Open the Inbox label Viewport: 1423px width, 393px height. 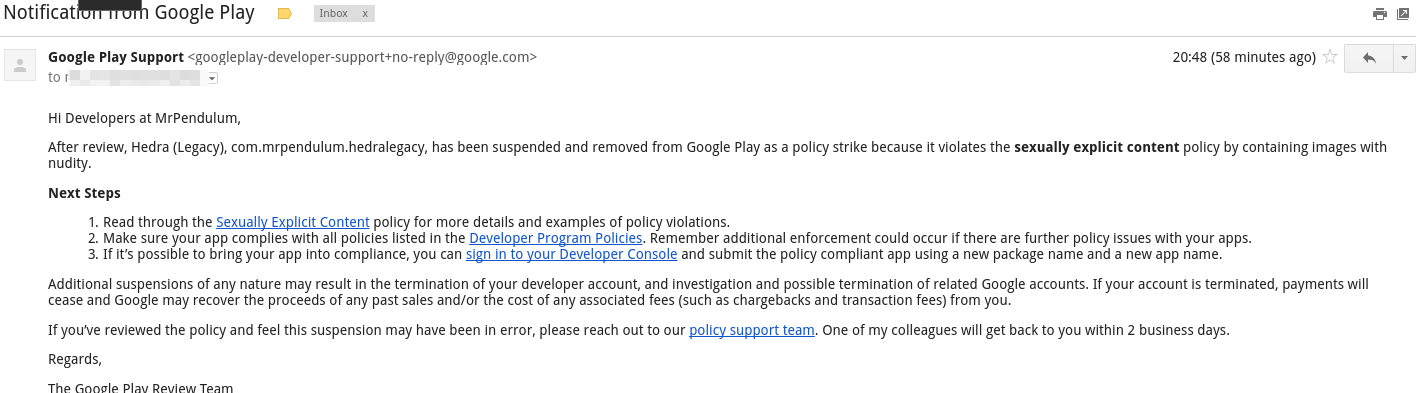tap(334, 14)
